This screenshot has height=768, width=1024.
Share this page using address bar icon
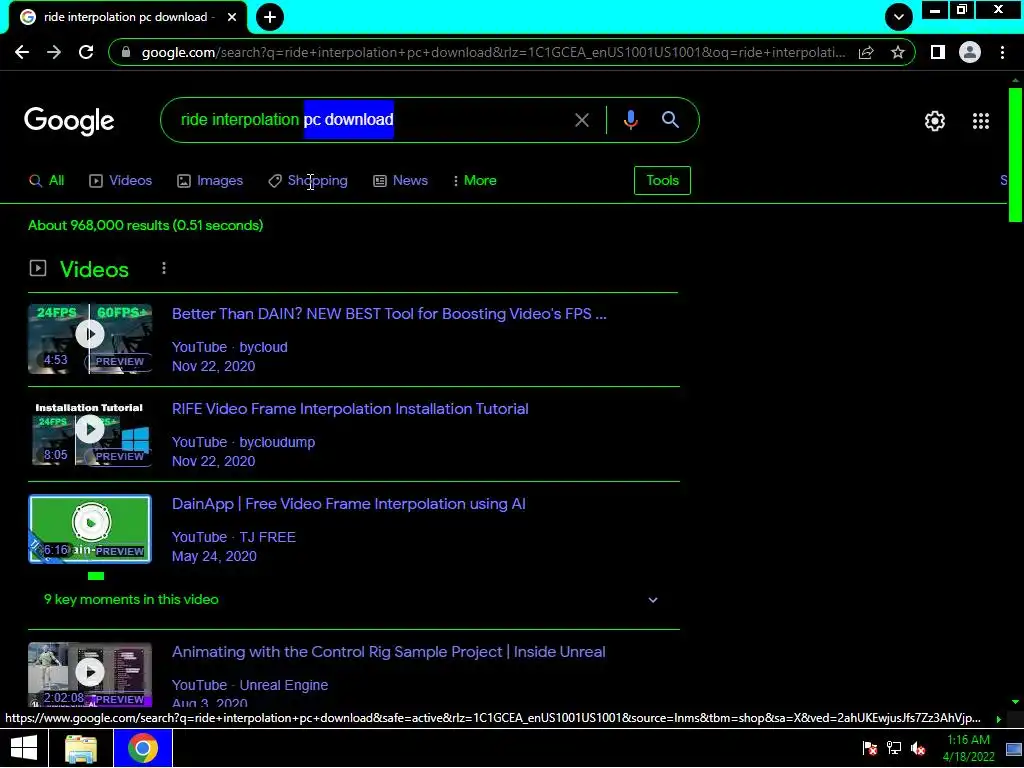pos(866,52)
